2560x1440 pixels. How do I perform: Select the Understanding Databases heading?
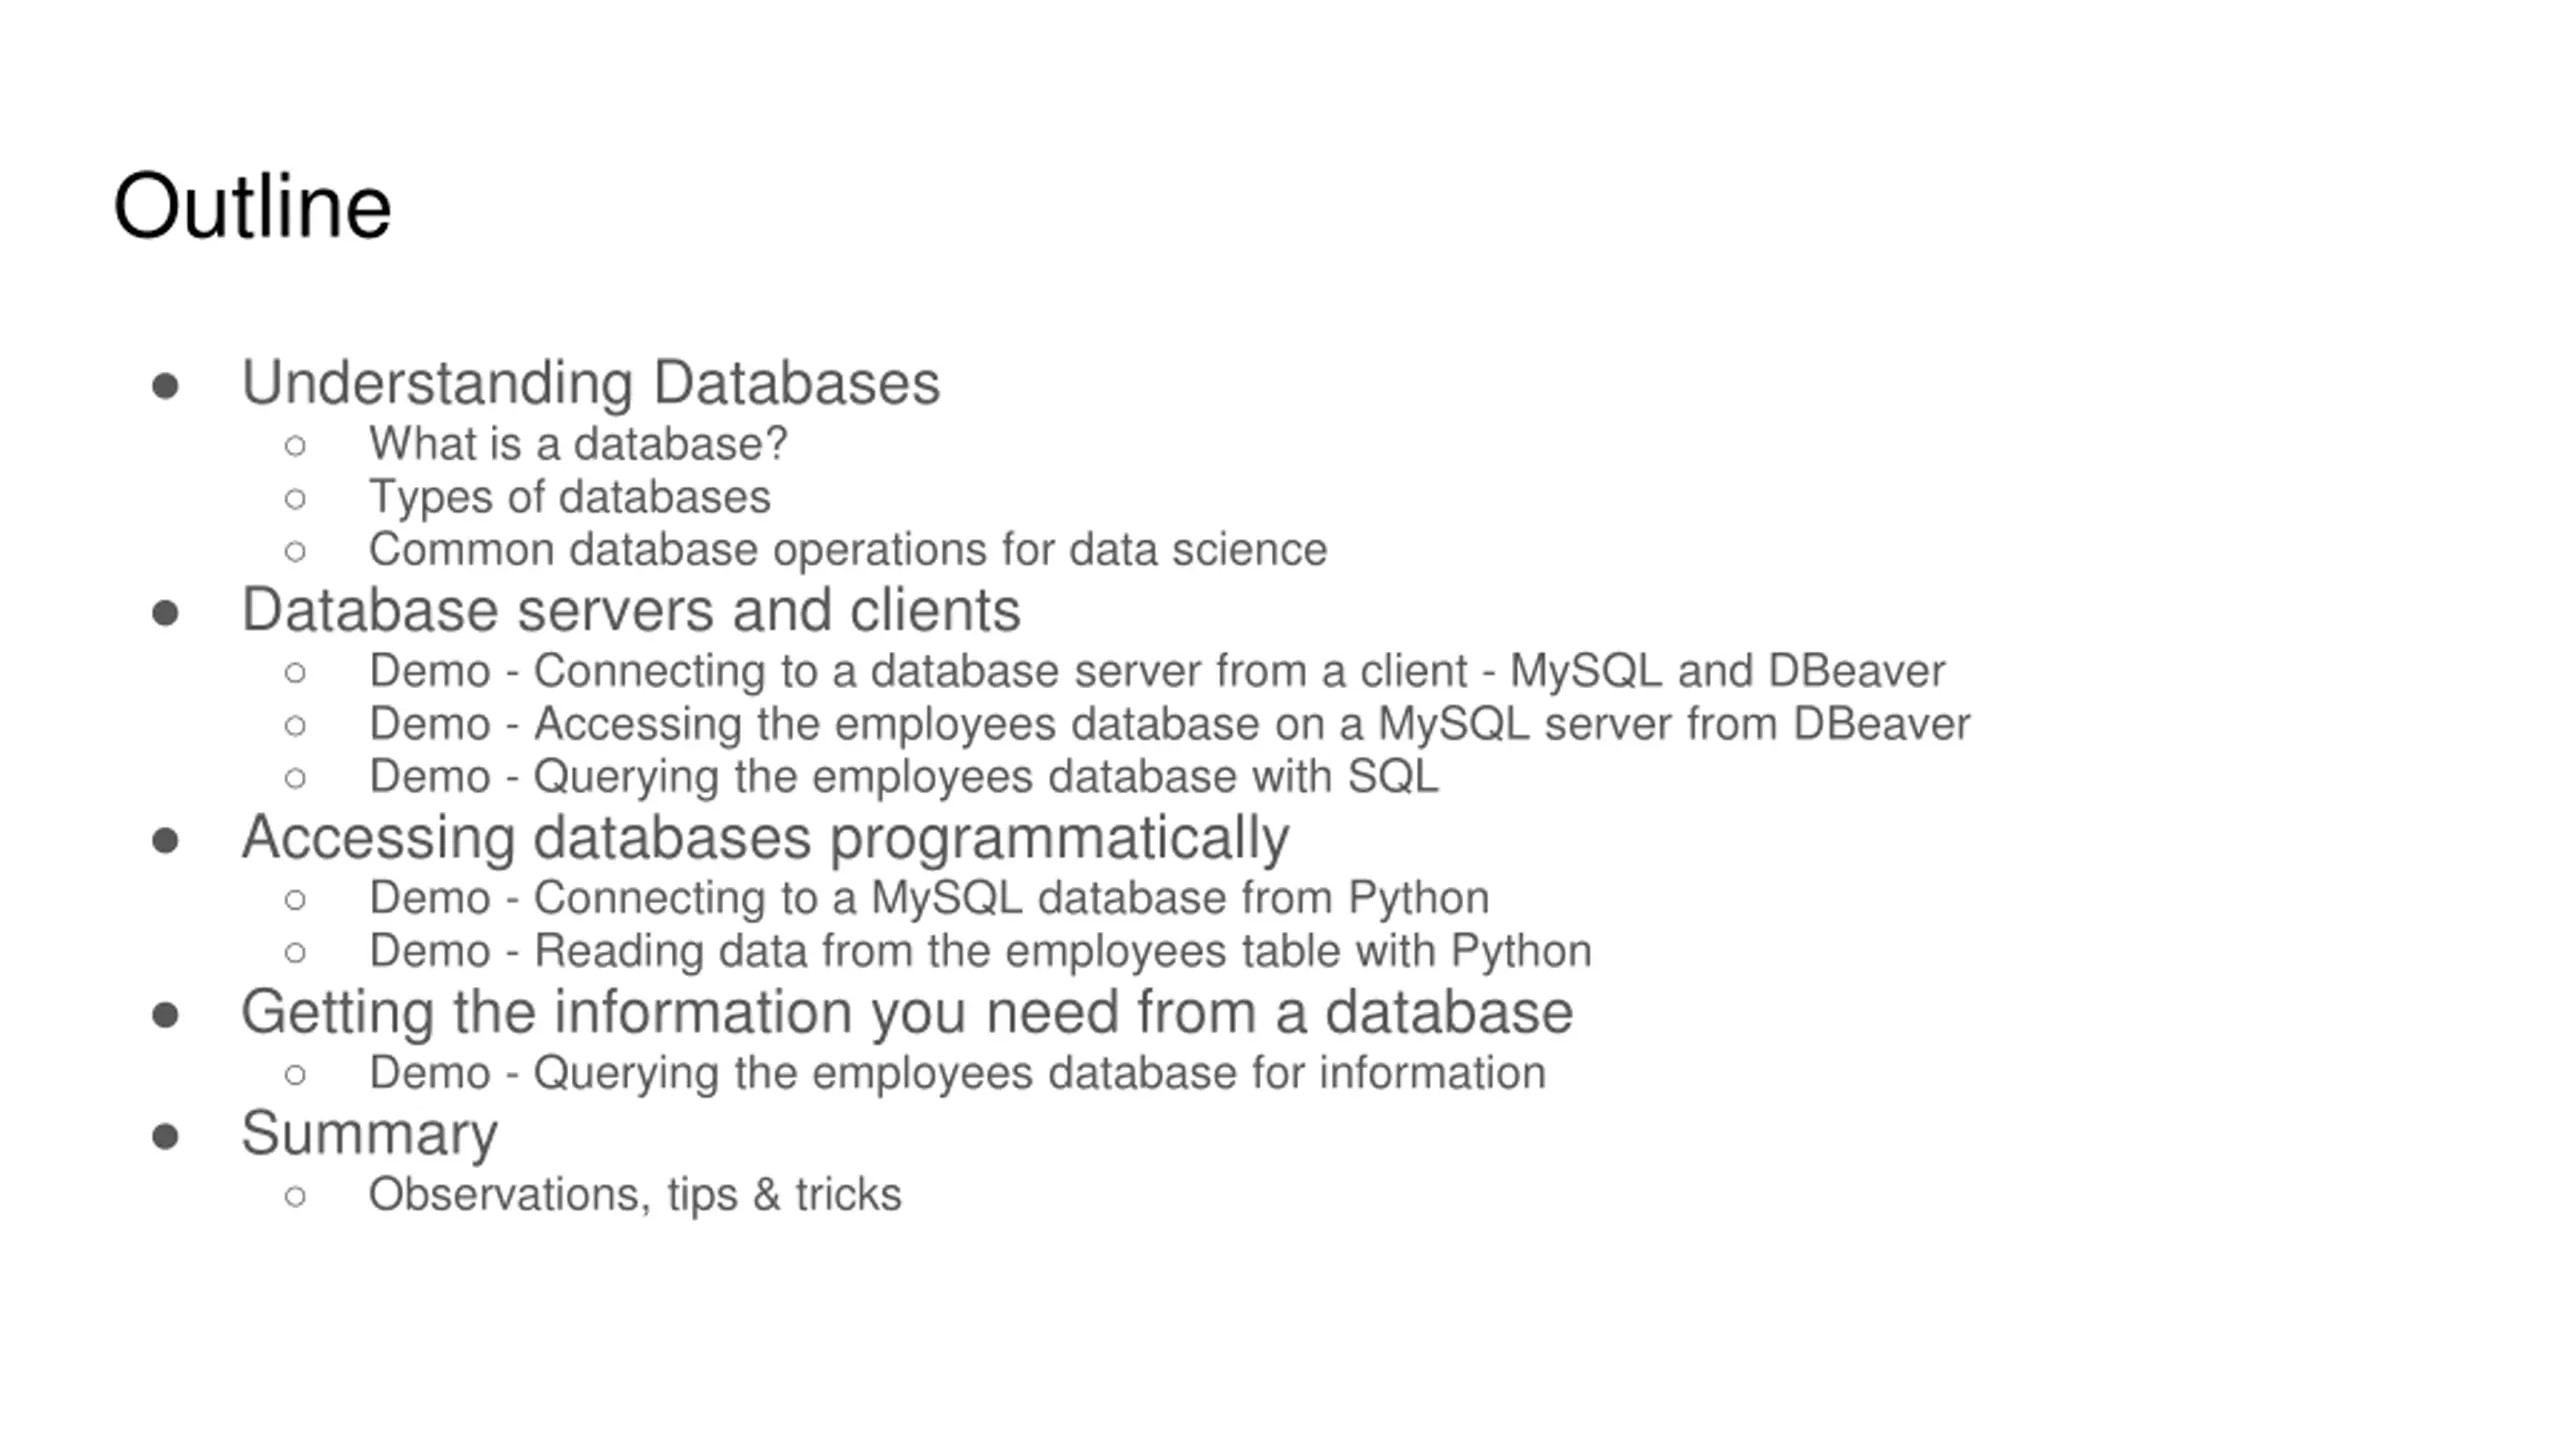click(x=591, y=383)
